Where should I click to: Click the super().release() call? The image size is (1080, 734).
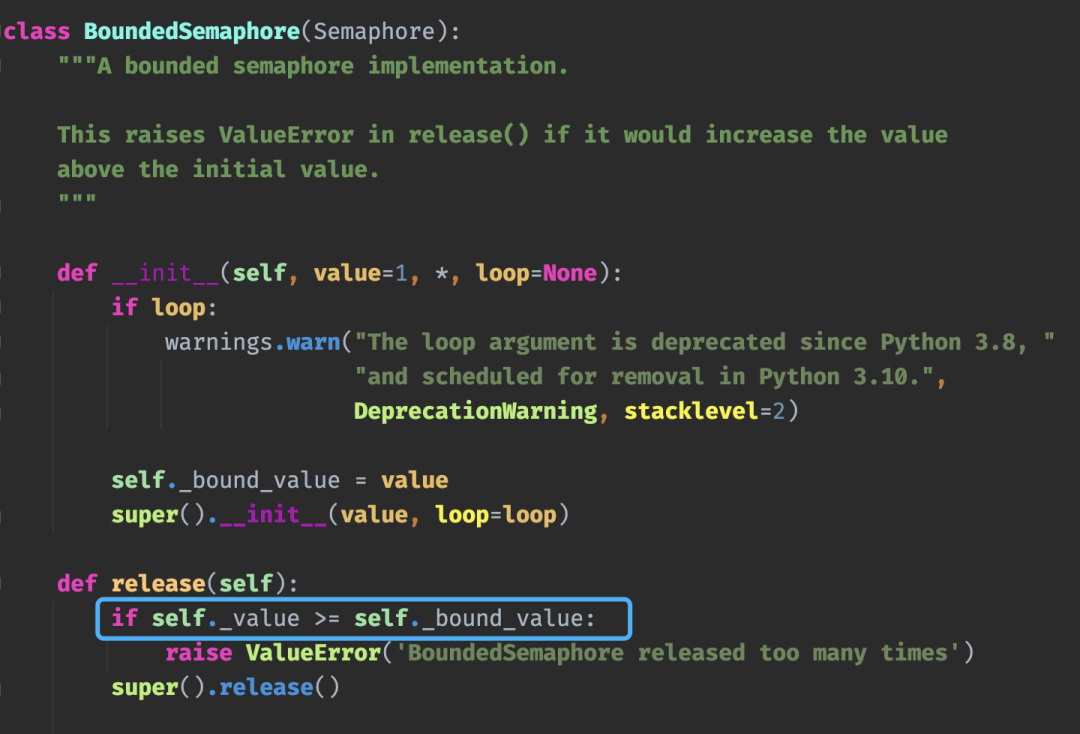click(x=225, y=688)
